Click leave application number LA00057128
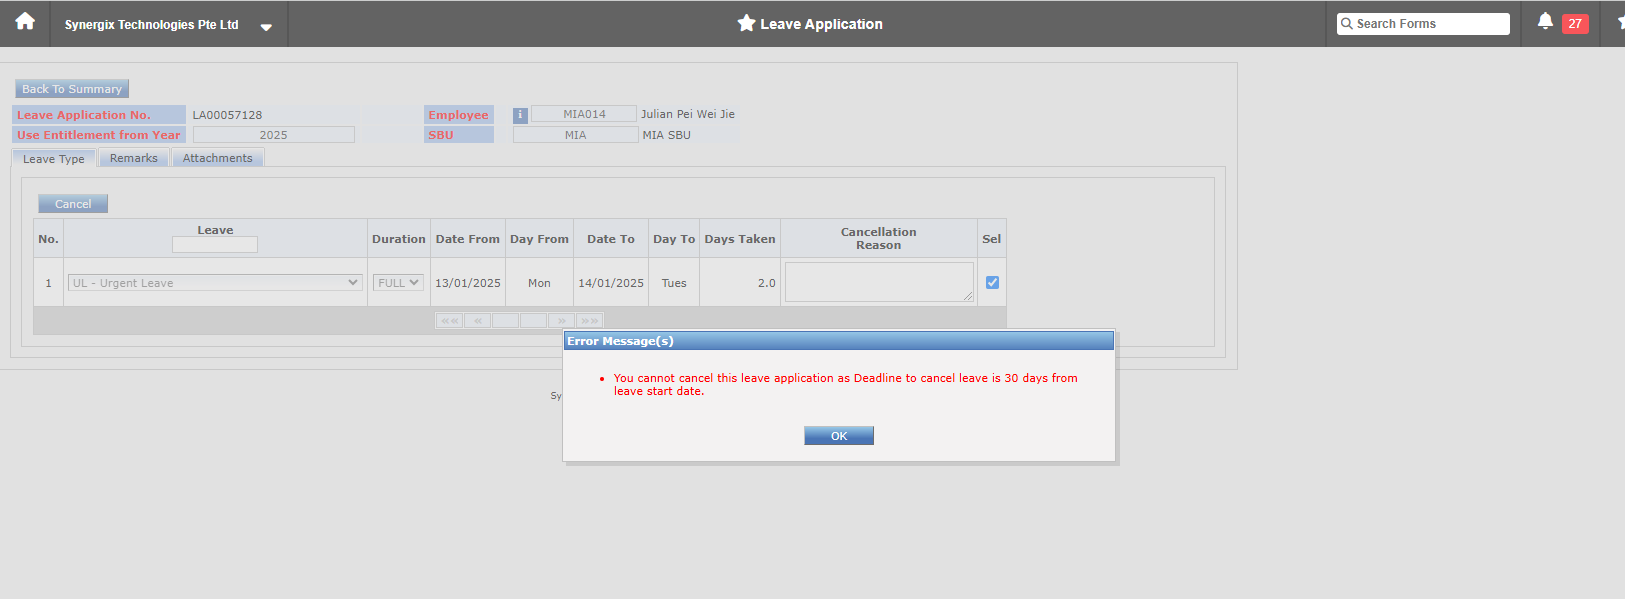The height and width of the screenshot is (599, 1625). [x=227, y=115]
